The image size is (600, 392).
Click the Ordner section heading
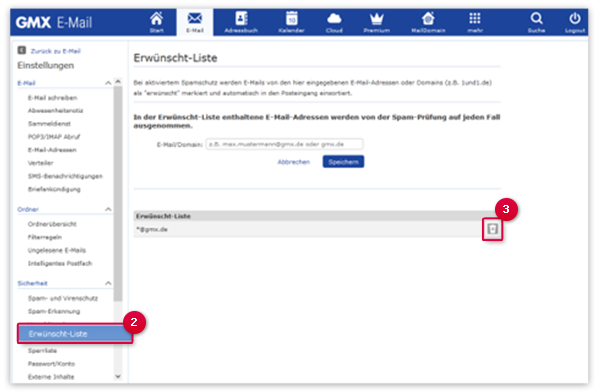click(28, 209)
